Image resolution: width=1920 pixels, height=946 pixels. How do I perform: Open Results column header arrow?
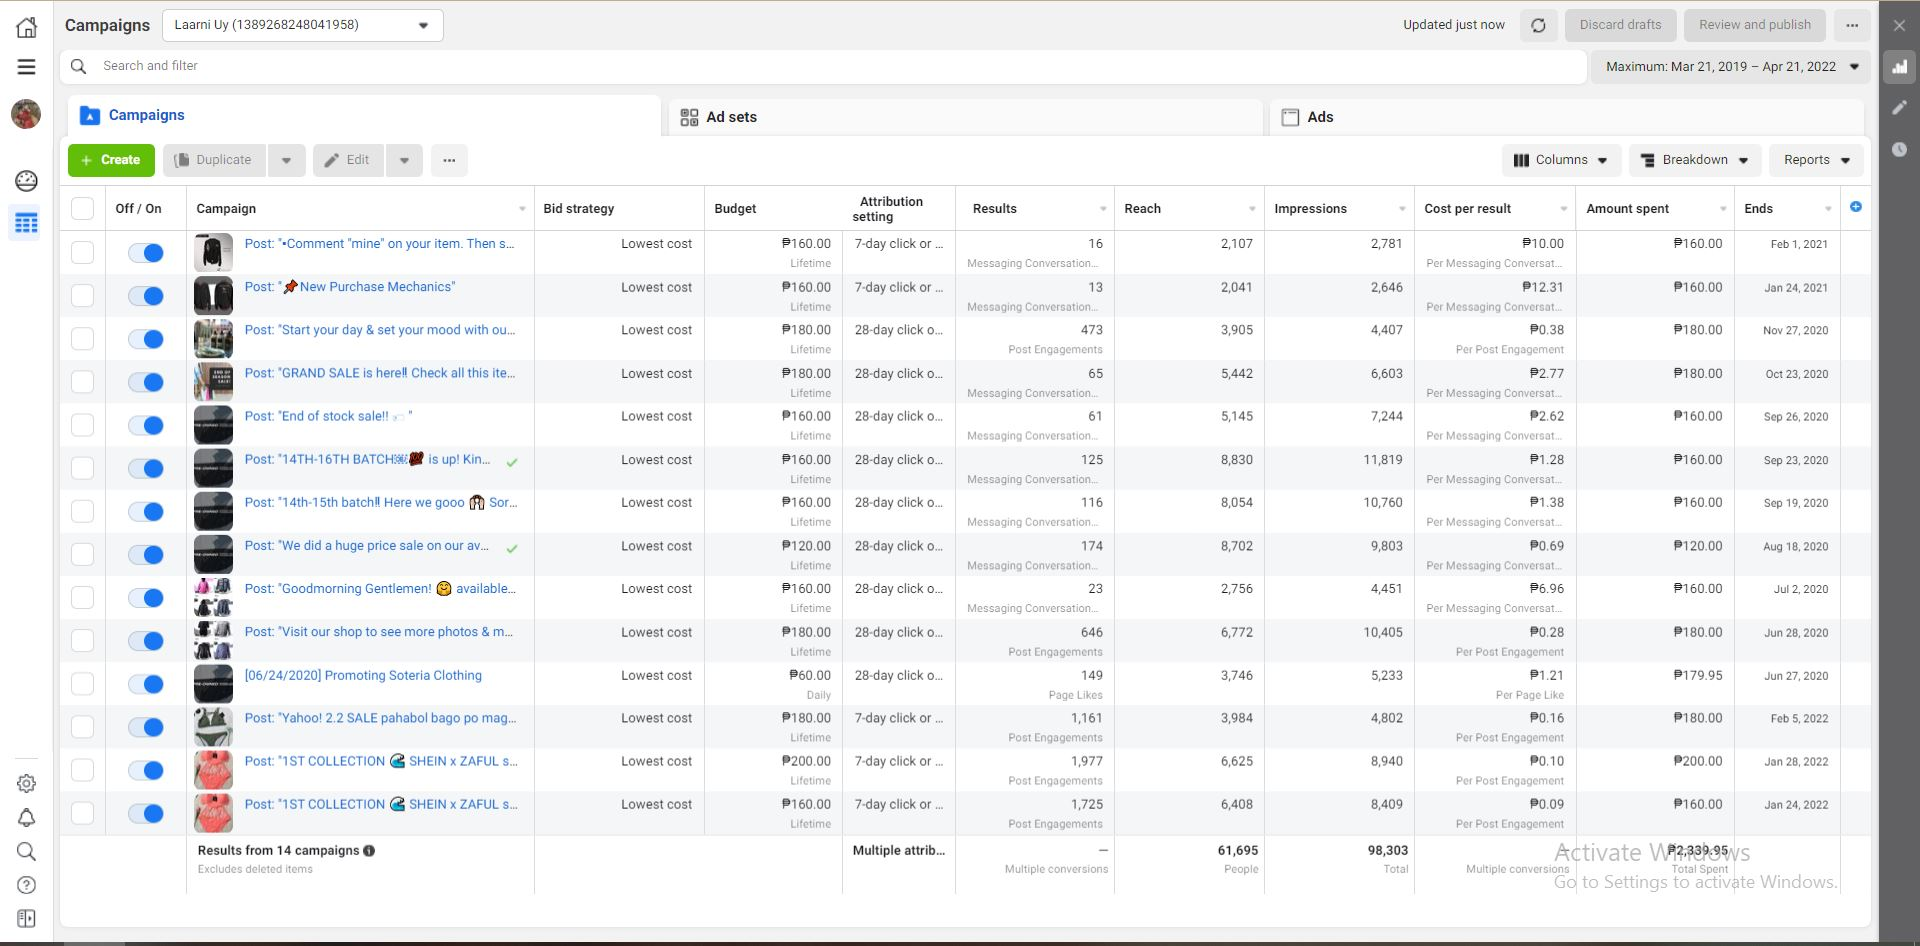point(1103,209)
